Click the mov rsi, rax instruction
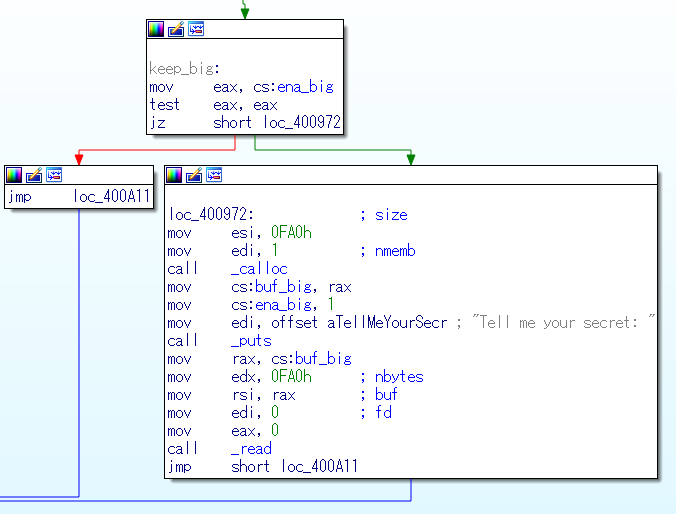 click(x=232, y=395)
